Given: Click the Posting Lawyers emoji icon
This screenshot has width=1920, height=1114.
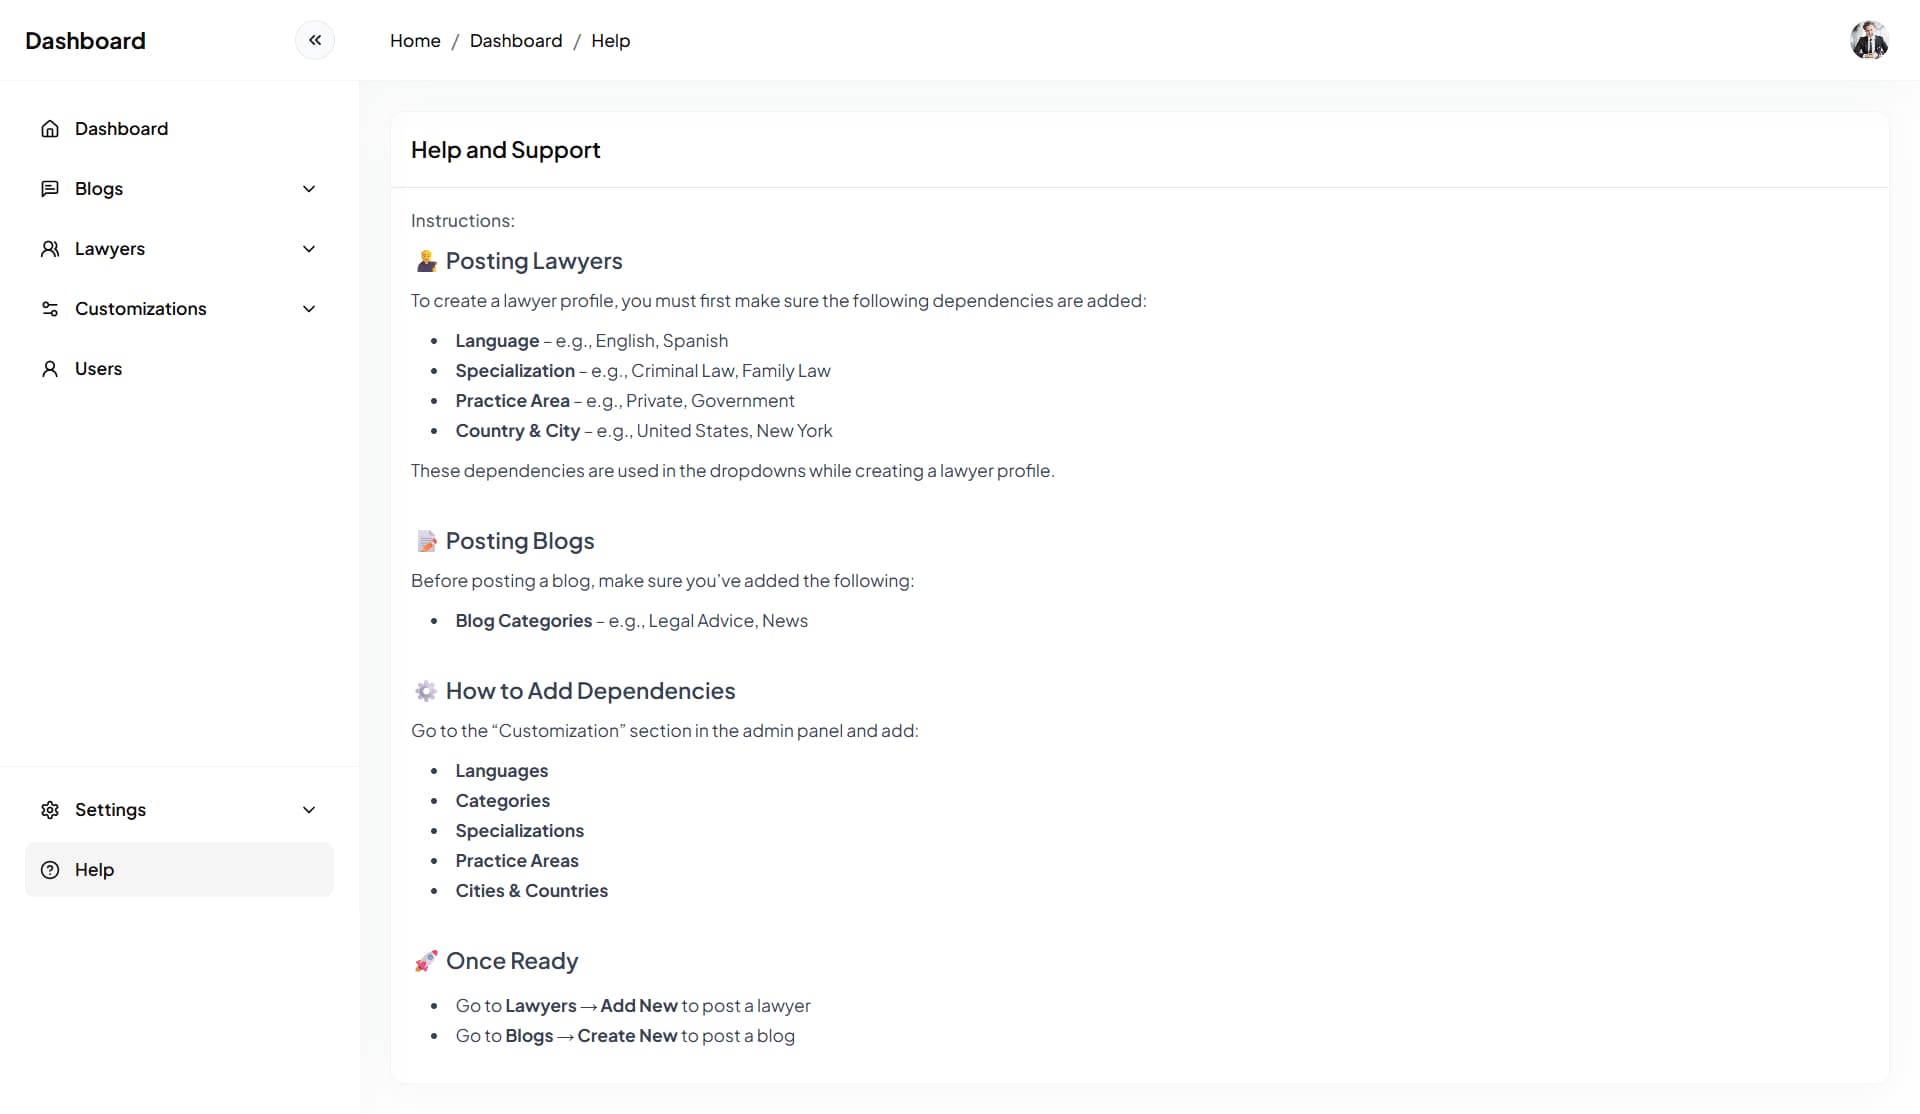Looking at the screenshot, I should pos(426,261).
